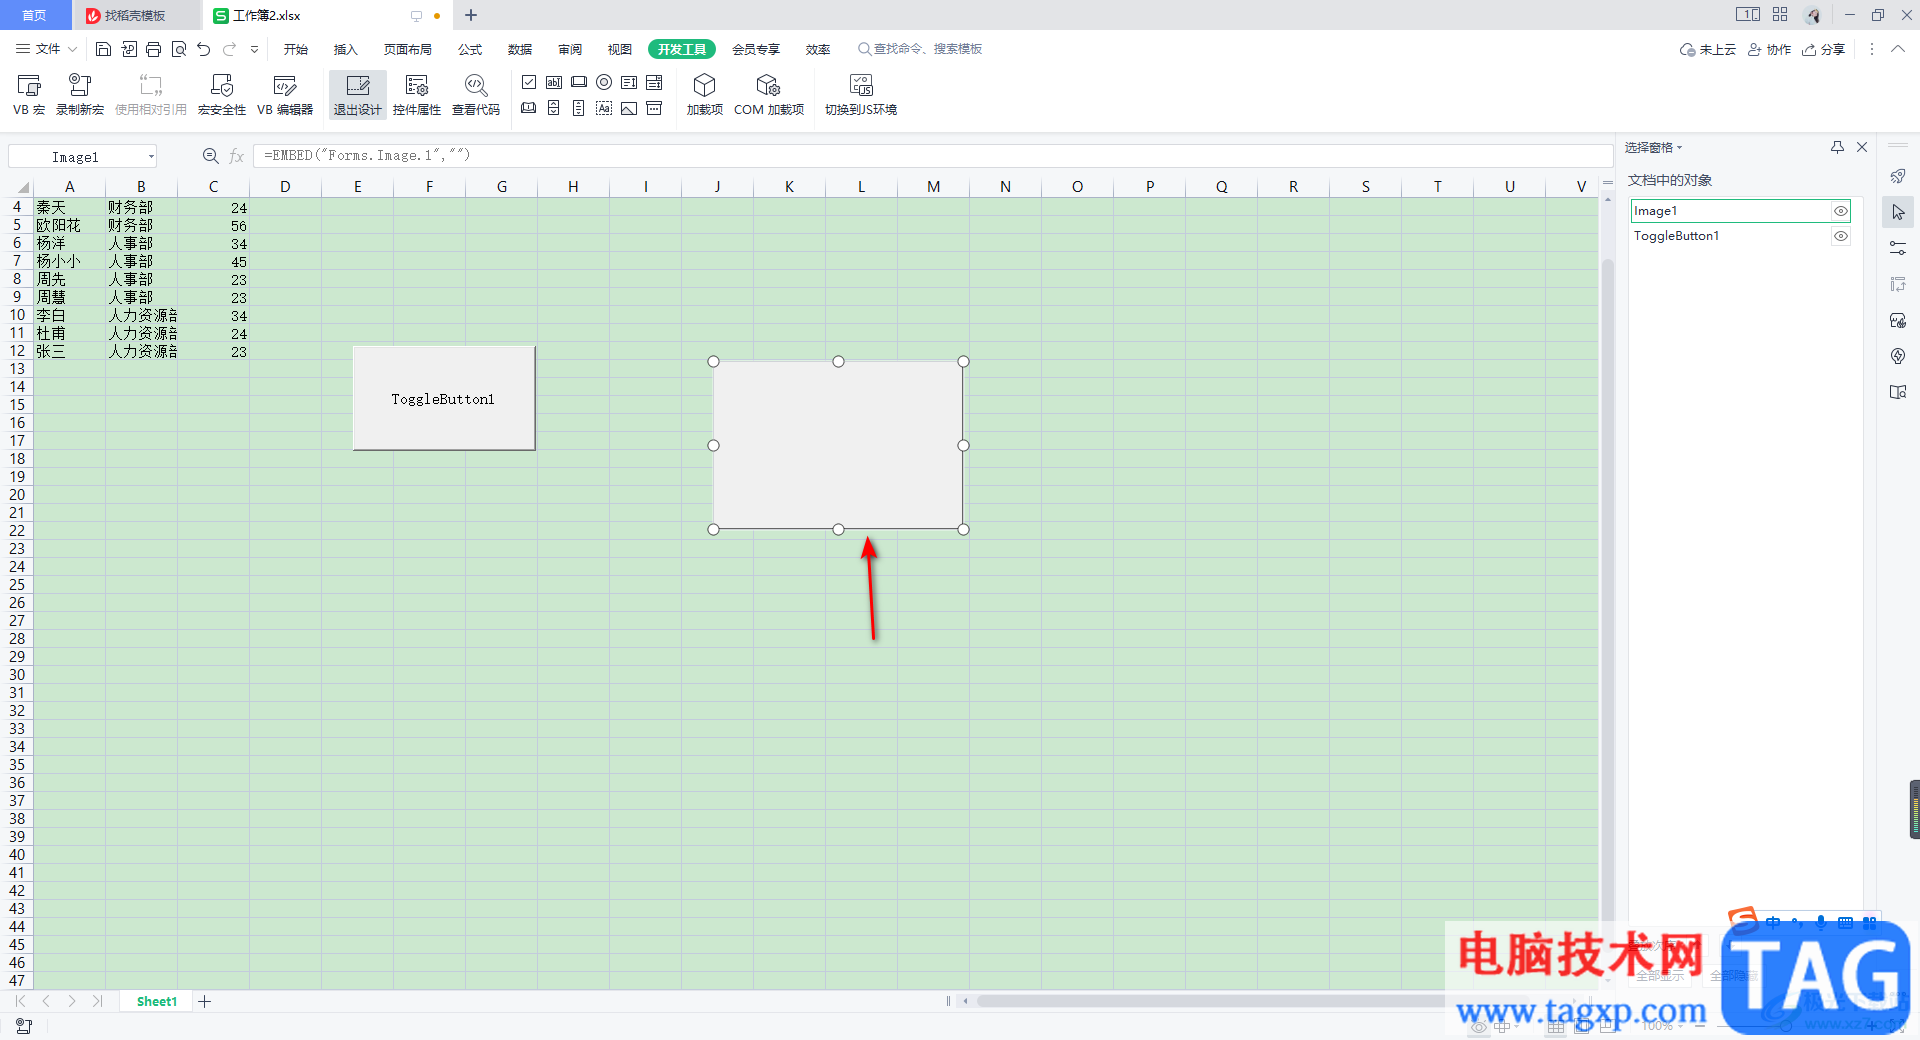
Task: Expand the 文件 menu arrow
Action: [x=72, y=49]
